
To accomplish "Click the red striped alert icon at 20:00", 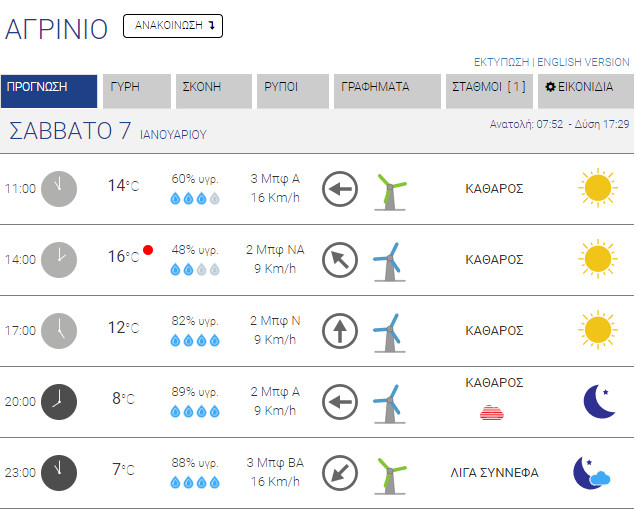I will pos(493,411).
